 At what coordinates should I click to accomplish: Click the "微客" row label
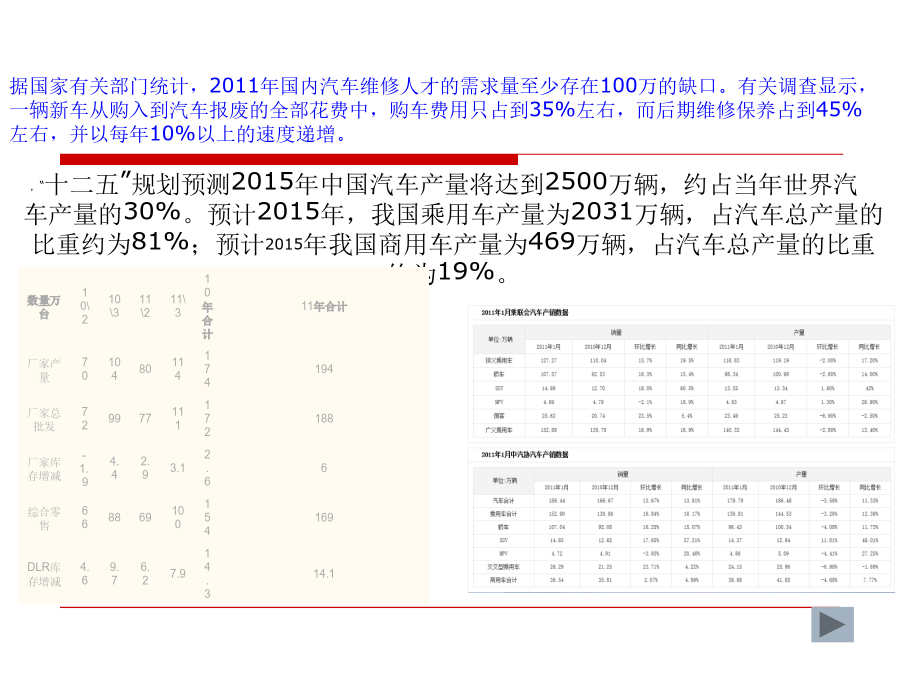[x=499, y=416]
